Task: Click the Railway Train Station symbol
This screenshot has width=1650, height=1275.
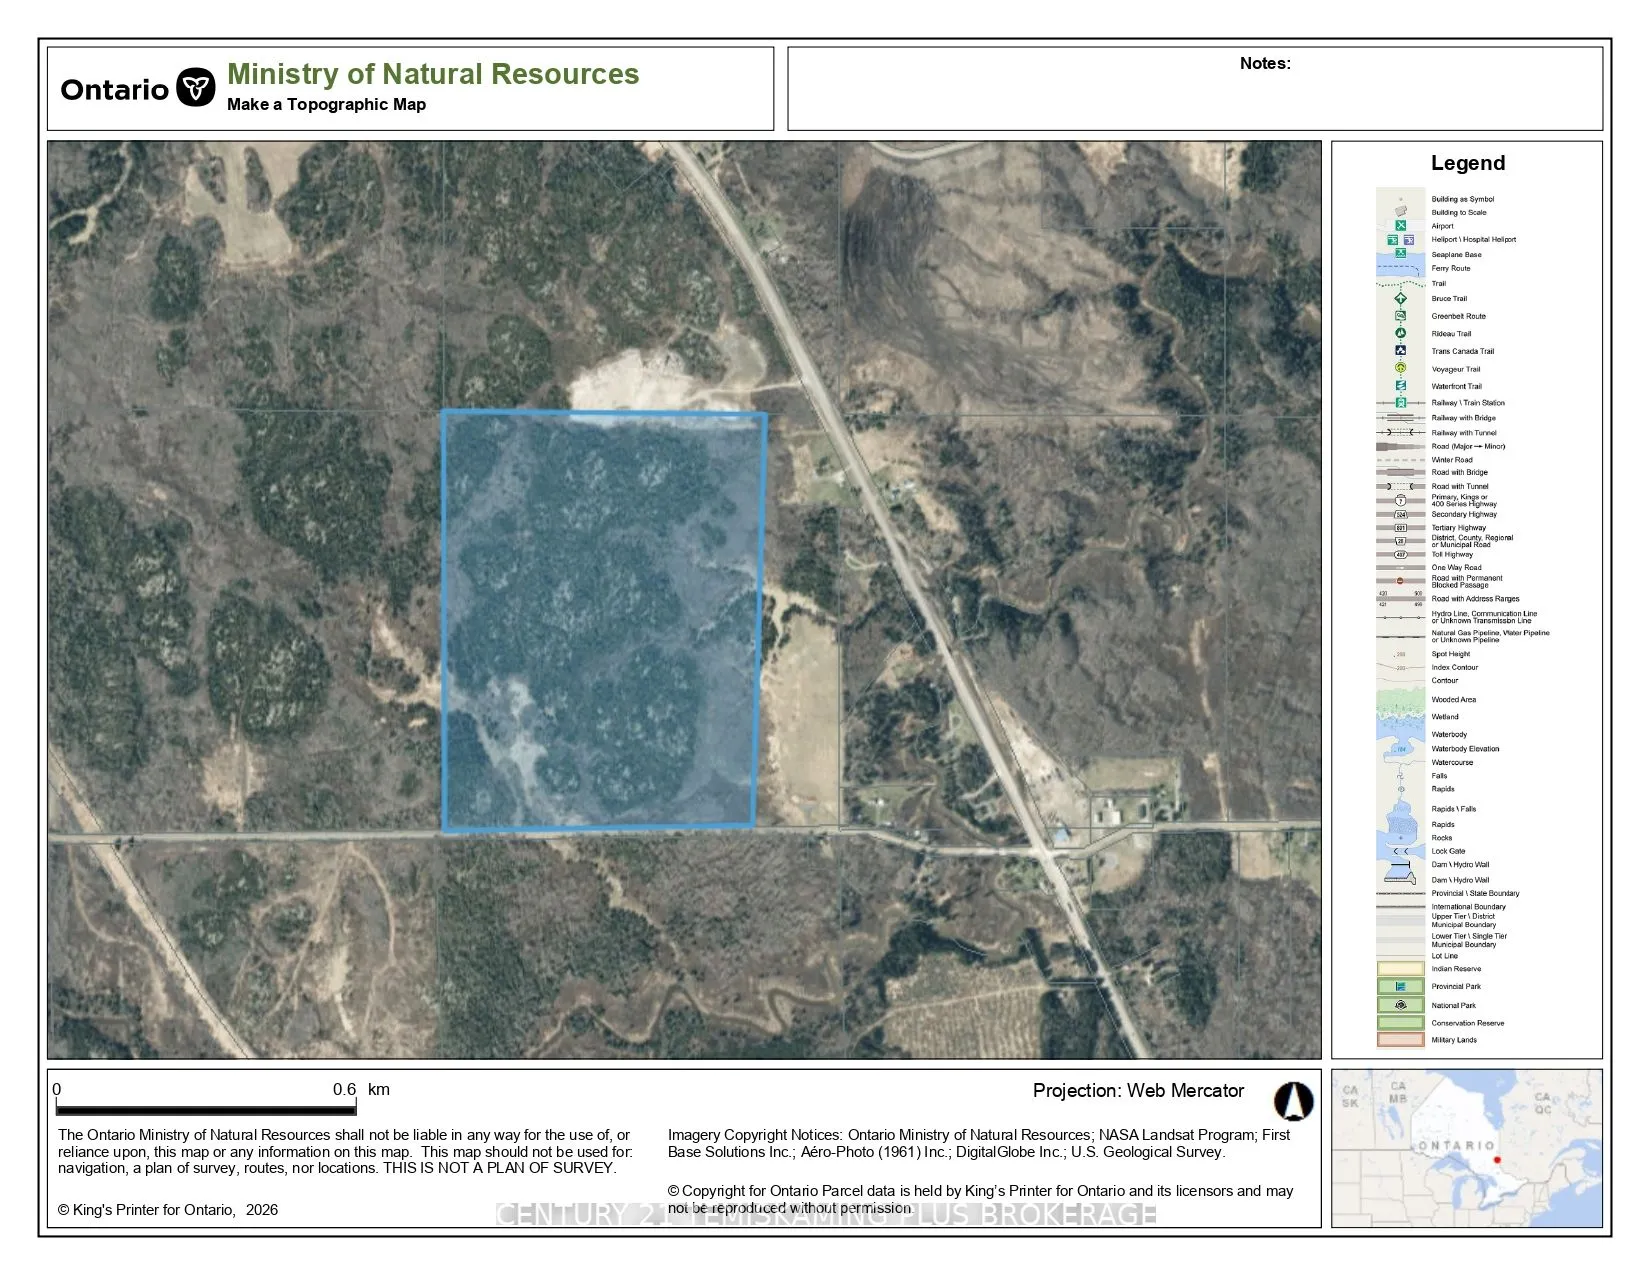Action: click(x=1401, y=403)
